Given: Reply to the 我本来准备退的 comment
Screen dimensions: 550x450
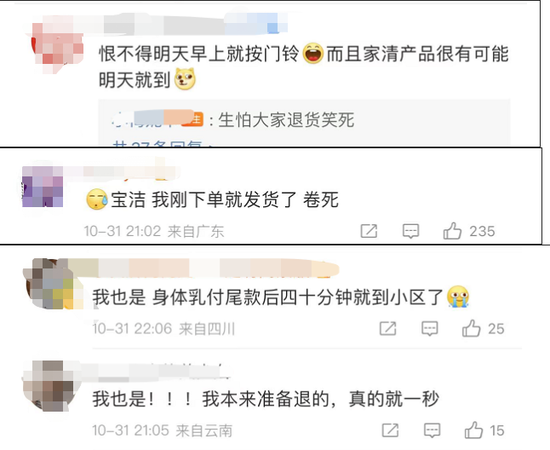Looking at the screenshot, I should (x=432, y=430).
